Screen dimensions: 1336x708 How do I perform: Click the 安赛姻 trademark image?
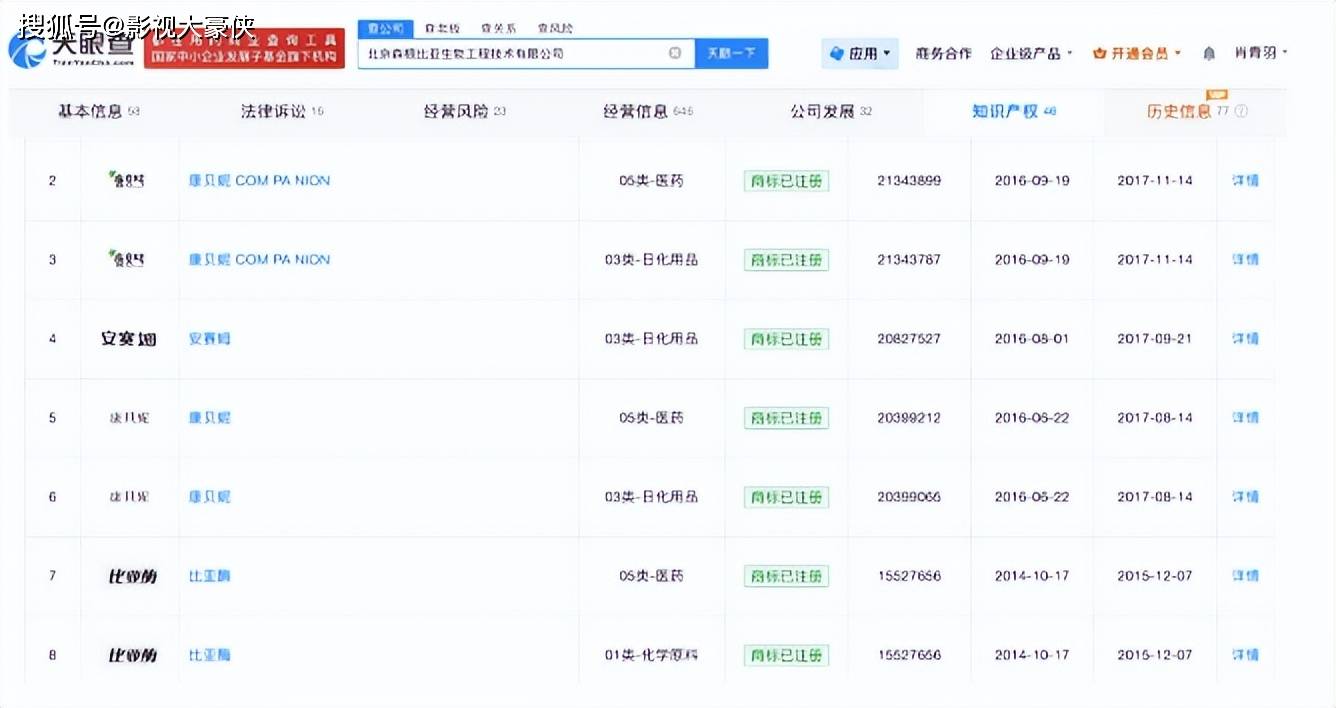(128, 338)
